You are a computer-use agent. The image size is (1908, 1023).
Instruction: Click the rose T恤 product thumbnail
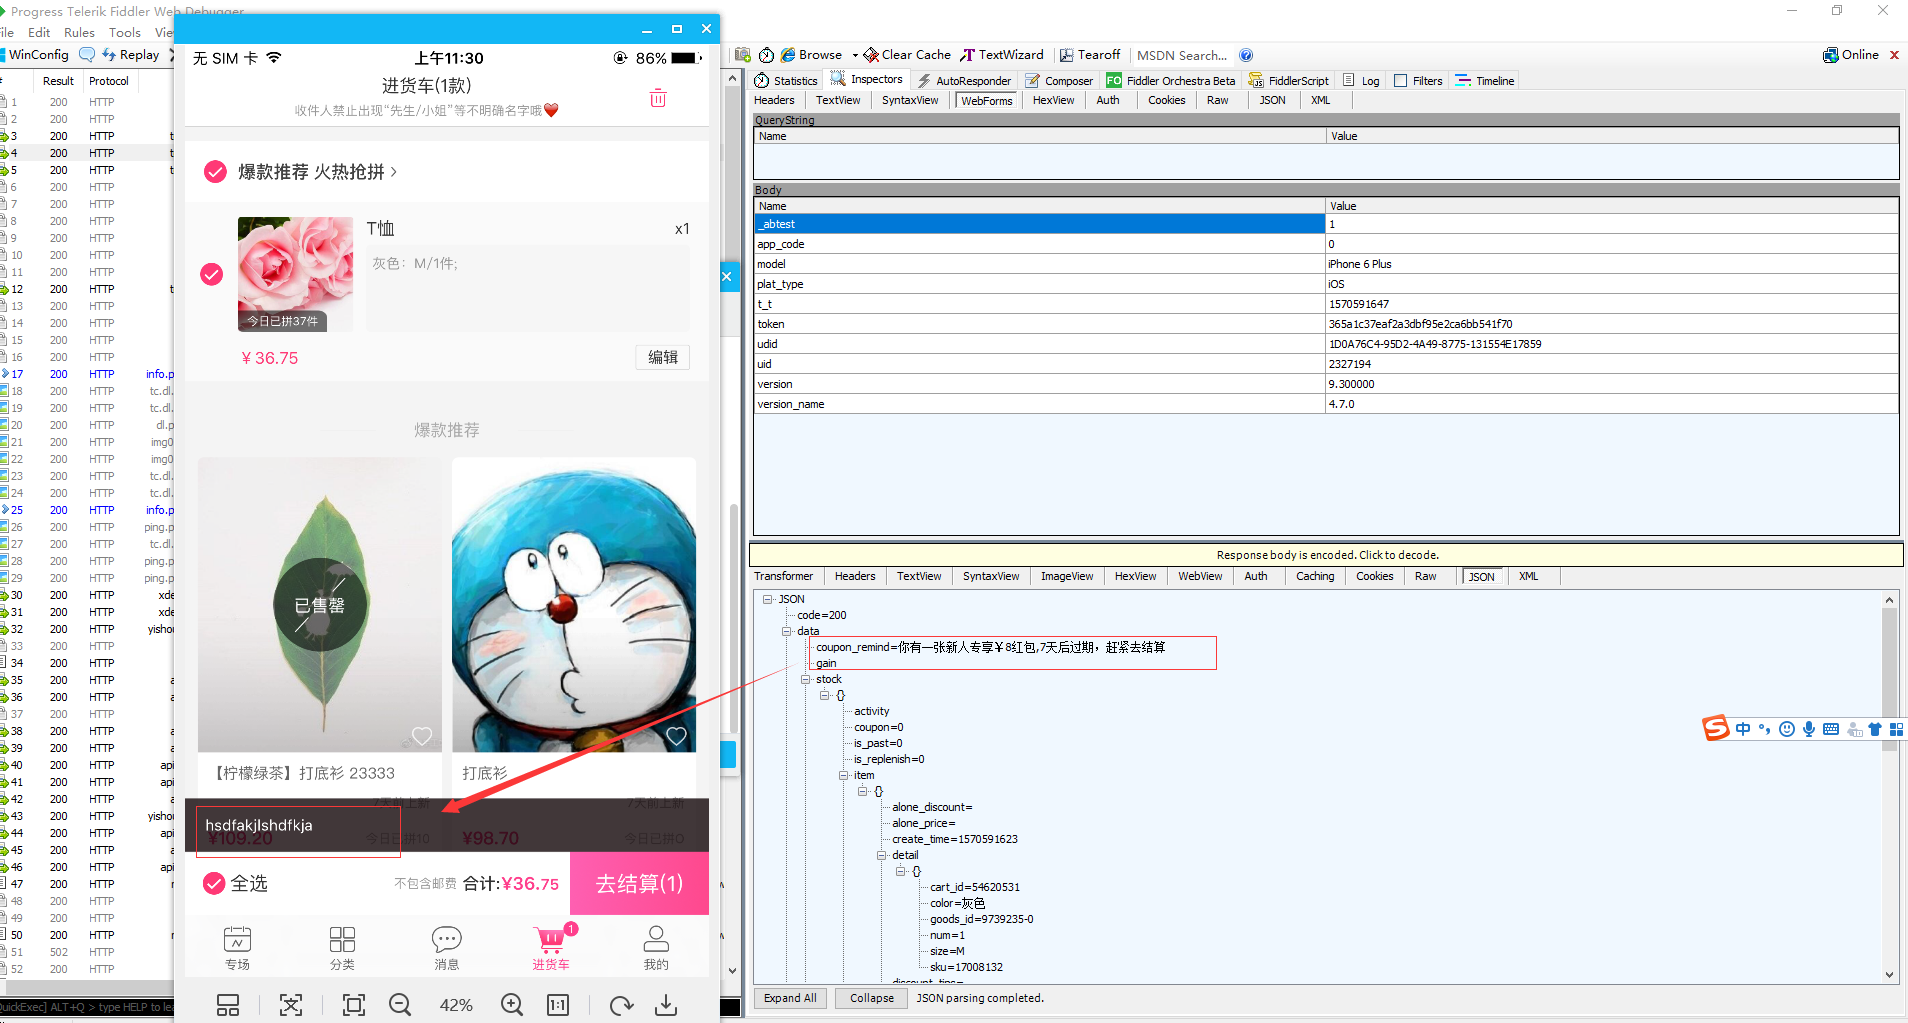[295, 274]
